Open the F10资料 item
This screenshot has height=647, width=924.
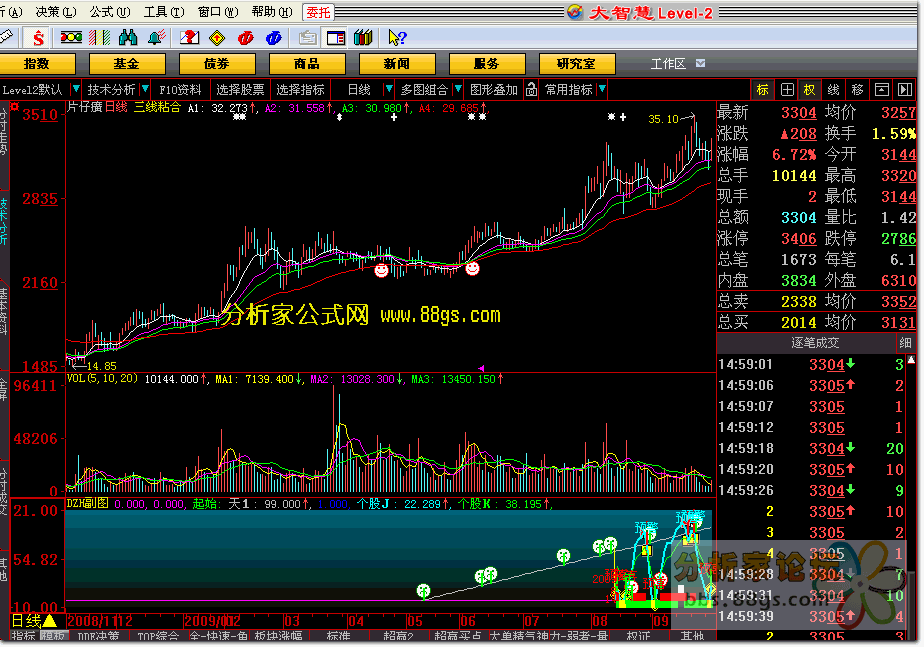coord(180,90)
